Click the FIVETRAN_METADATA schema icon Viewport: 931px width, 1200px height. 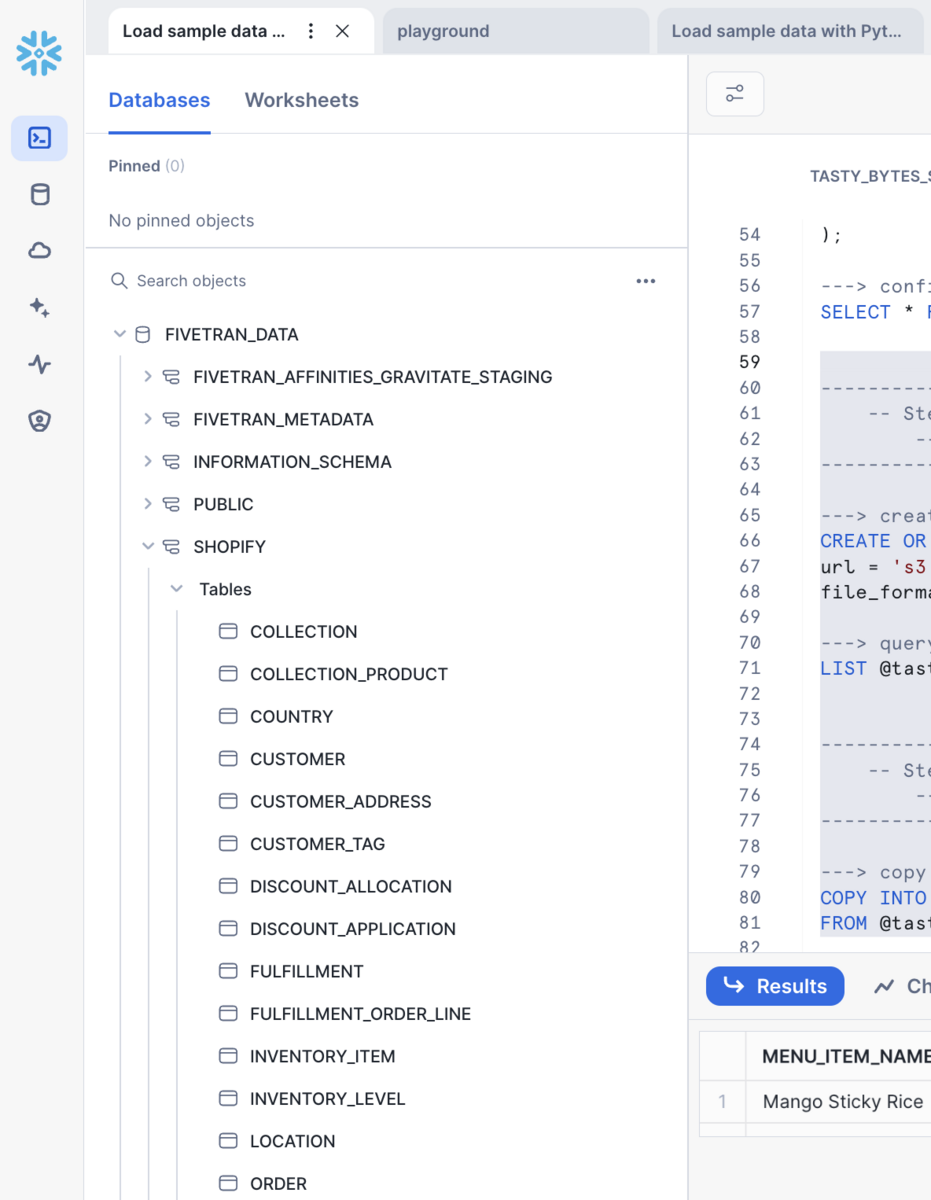pos(171,419)
